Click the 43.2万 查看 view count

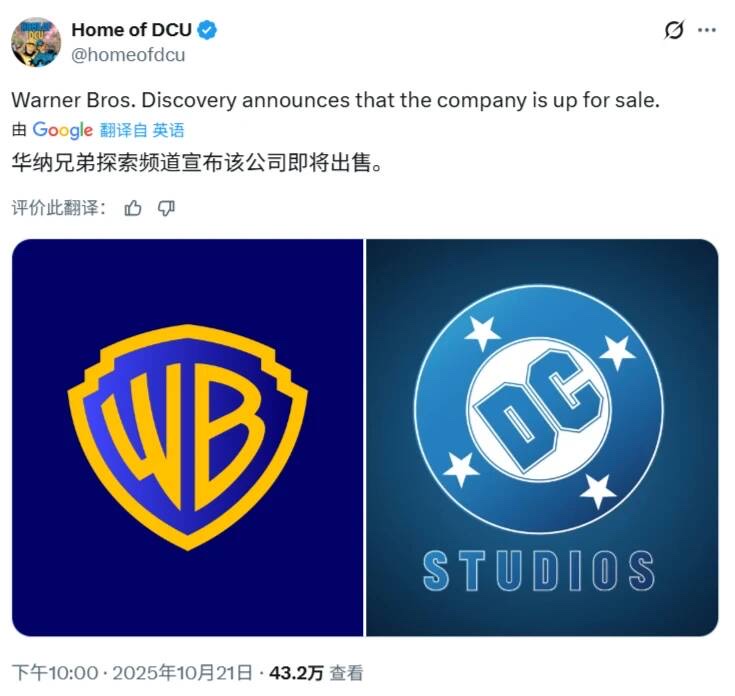point(316,673)
